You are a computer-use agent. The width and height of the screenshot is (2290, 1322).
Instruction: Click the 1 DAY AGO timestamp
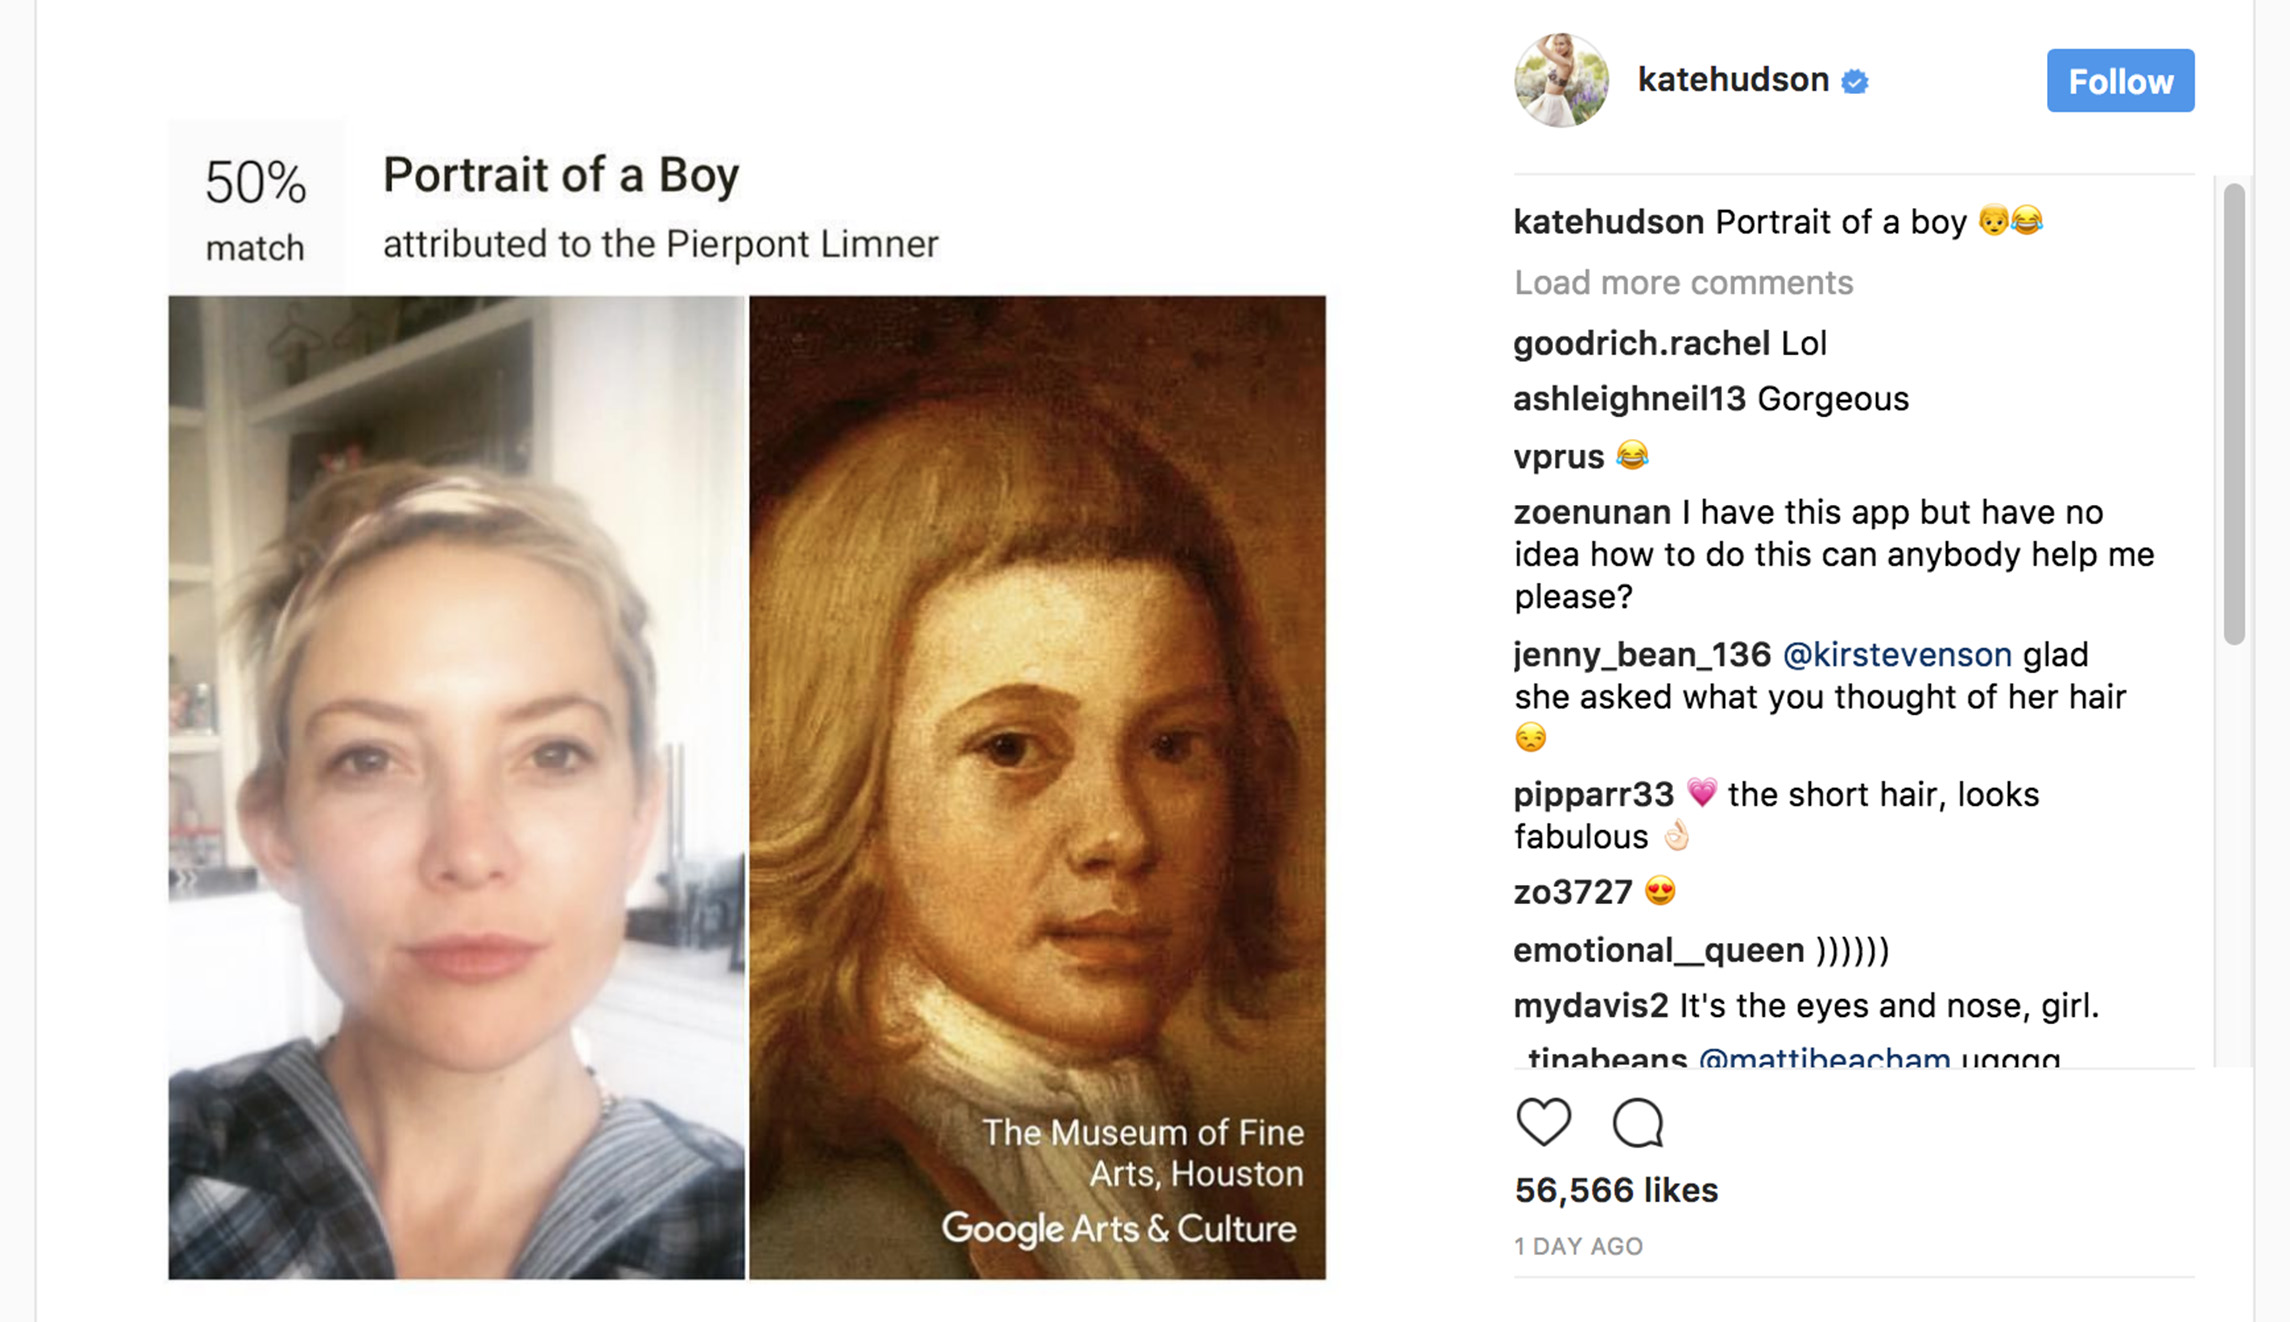pos(1578,1246)
